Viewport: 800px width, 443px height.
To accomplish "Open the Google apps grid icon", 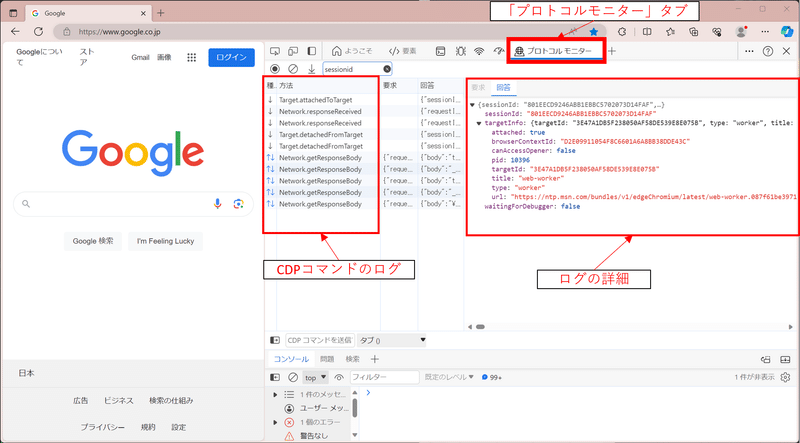I will (192, 58).
